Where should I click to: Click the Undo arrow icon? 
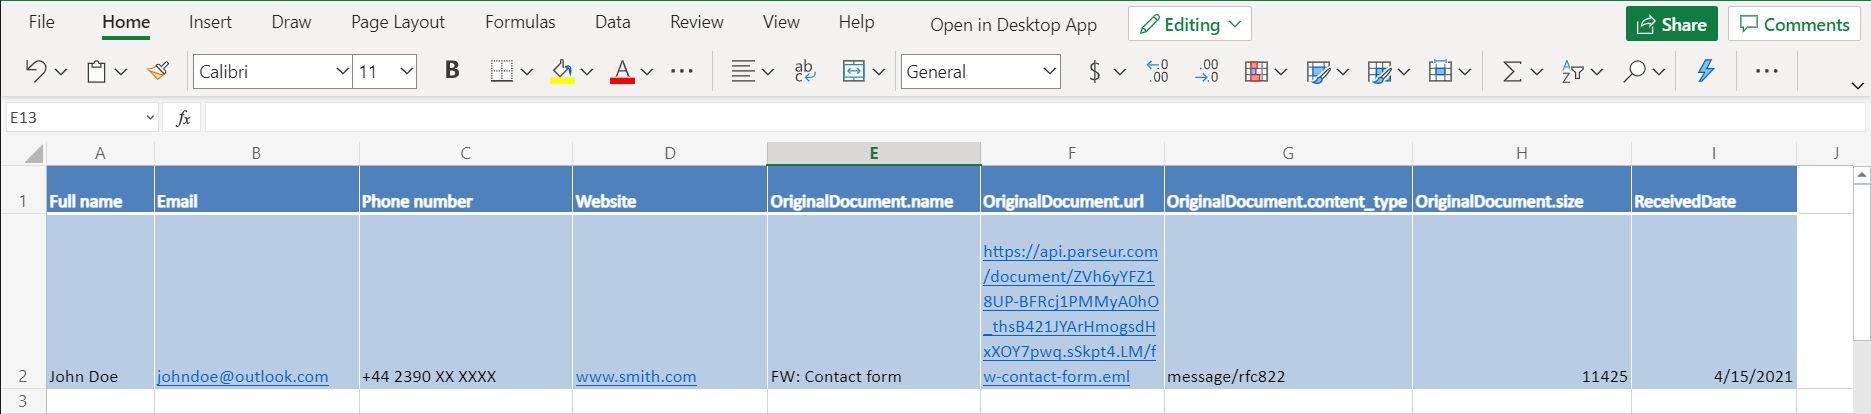(x=36, y=71)
